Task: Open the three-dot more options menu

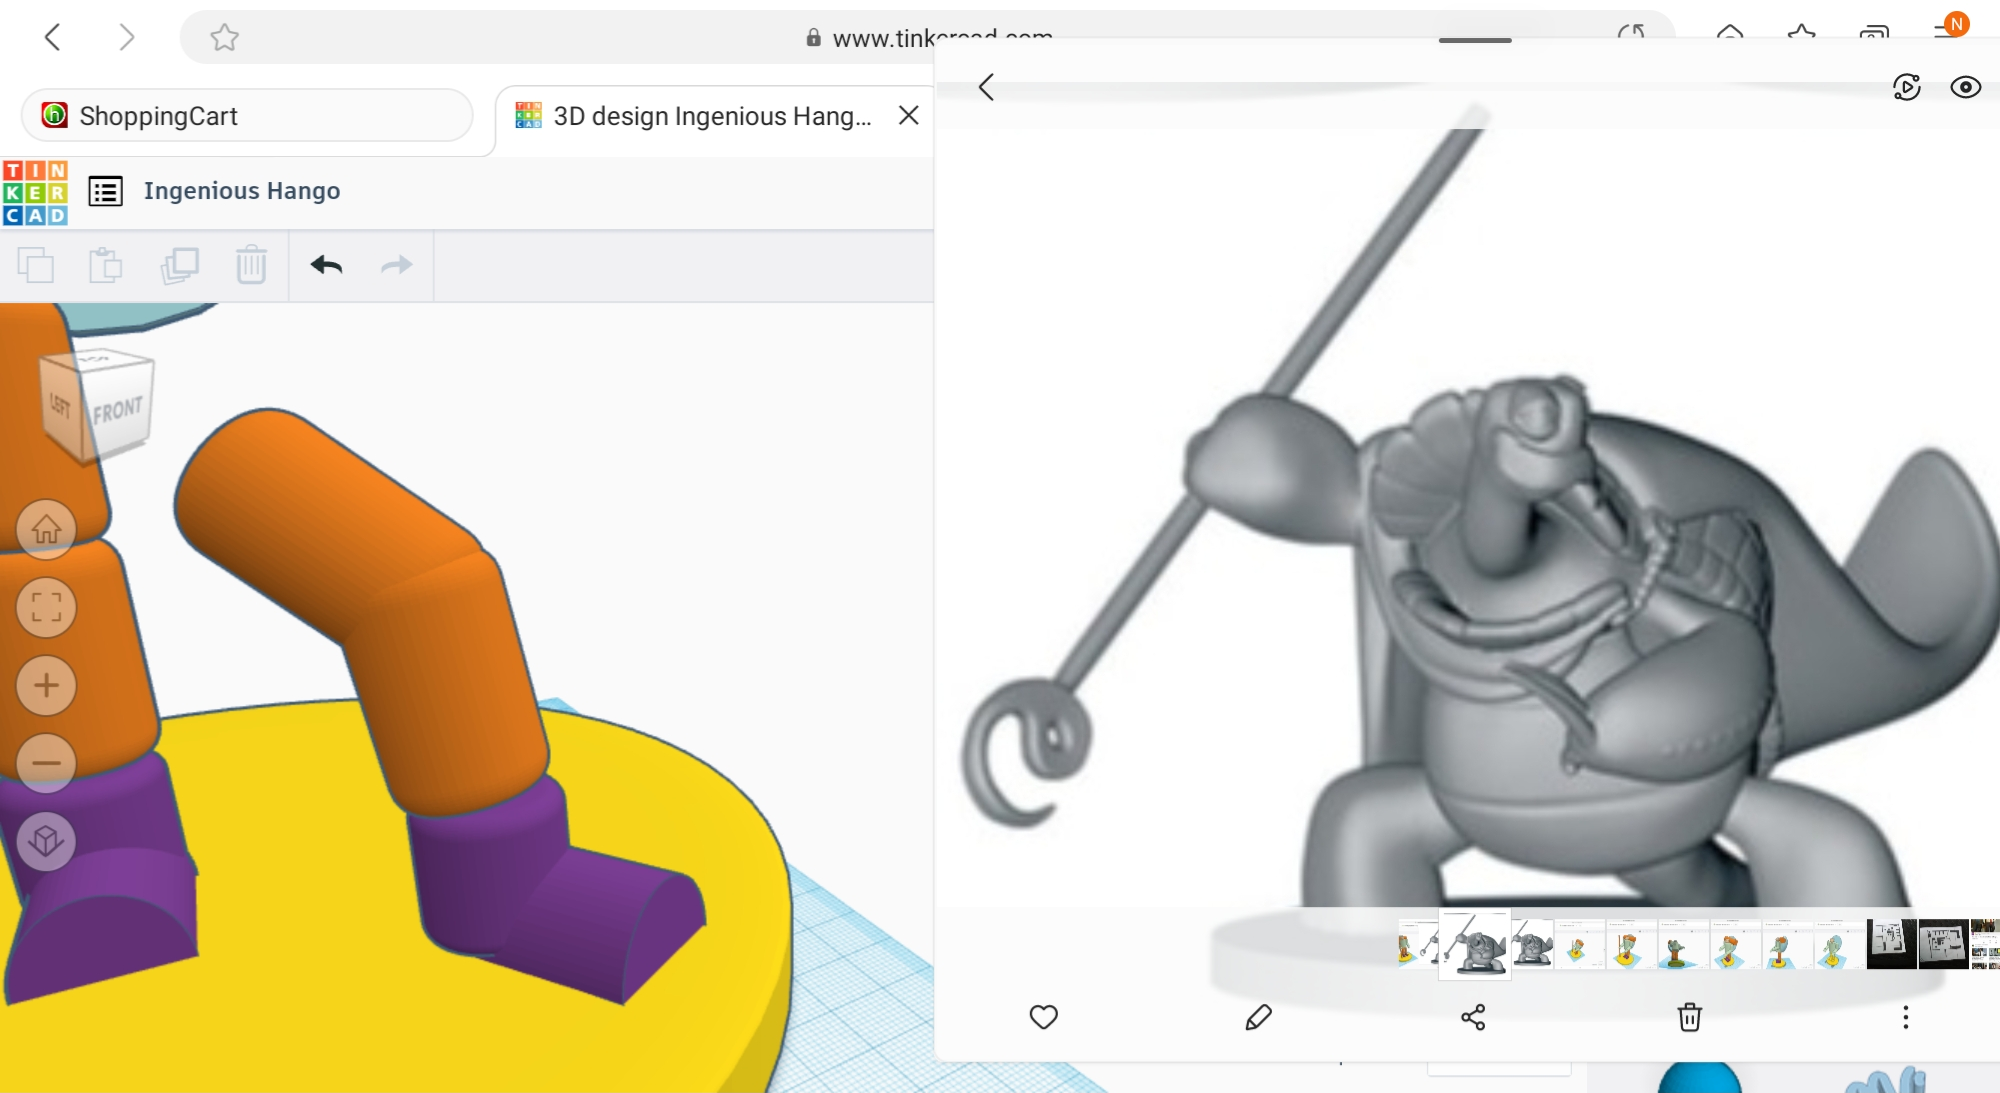Action: pos(1905,1017)
